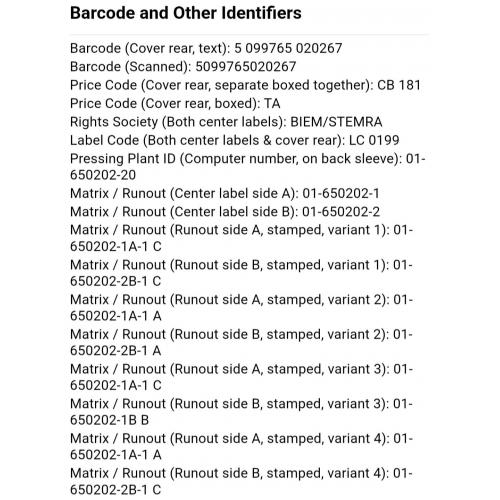
Task: Click the scanned barcode 5099765020267
Action: tap(246, 67)
